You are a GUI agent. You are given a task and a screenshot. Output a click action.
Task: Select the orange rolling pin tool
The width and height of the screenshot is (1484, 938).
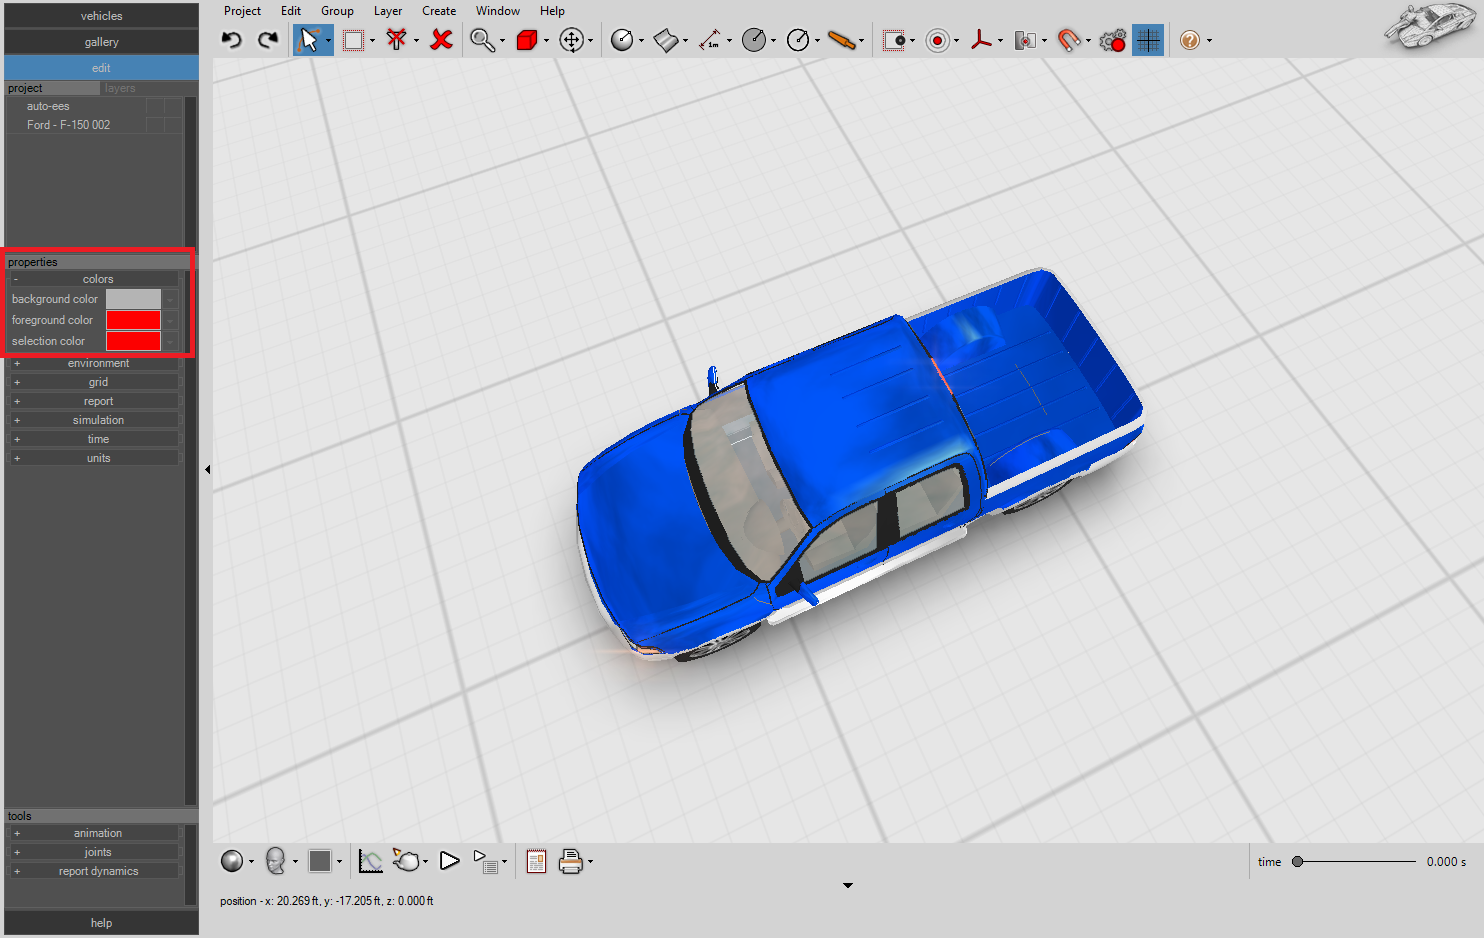(x=842, y=40)
